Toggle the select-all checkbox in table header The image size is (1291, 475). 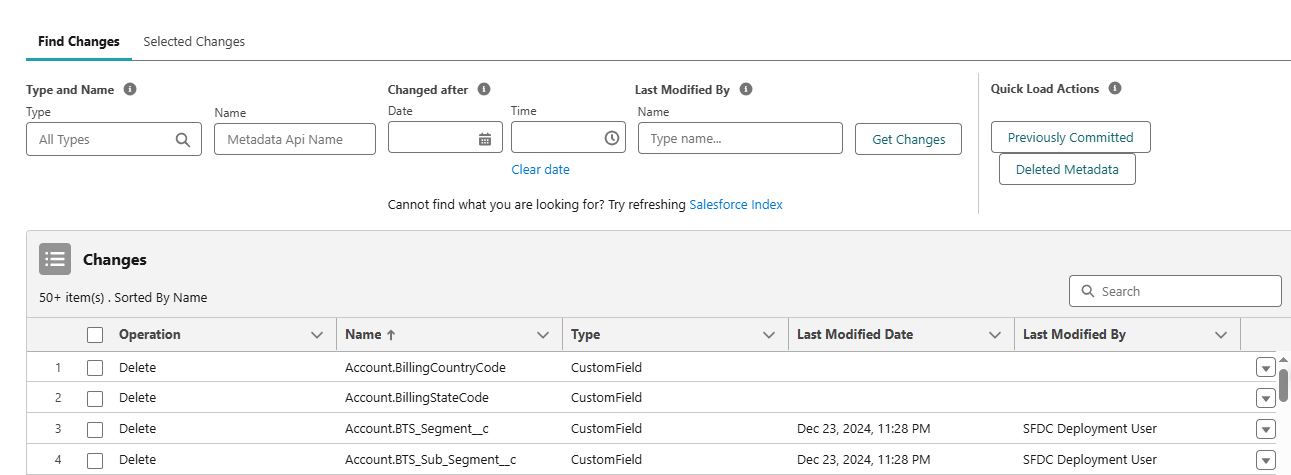(x=95, y=335)
